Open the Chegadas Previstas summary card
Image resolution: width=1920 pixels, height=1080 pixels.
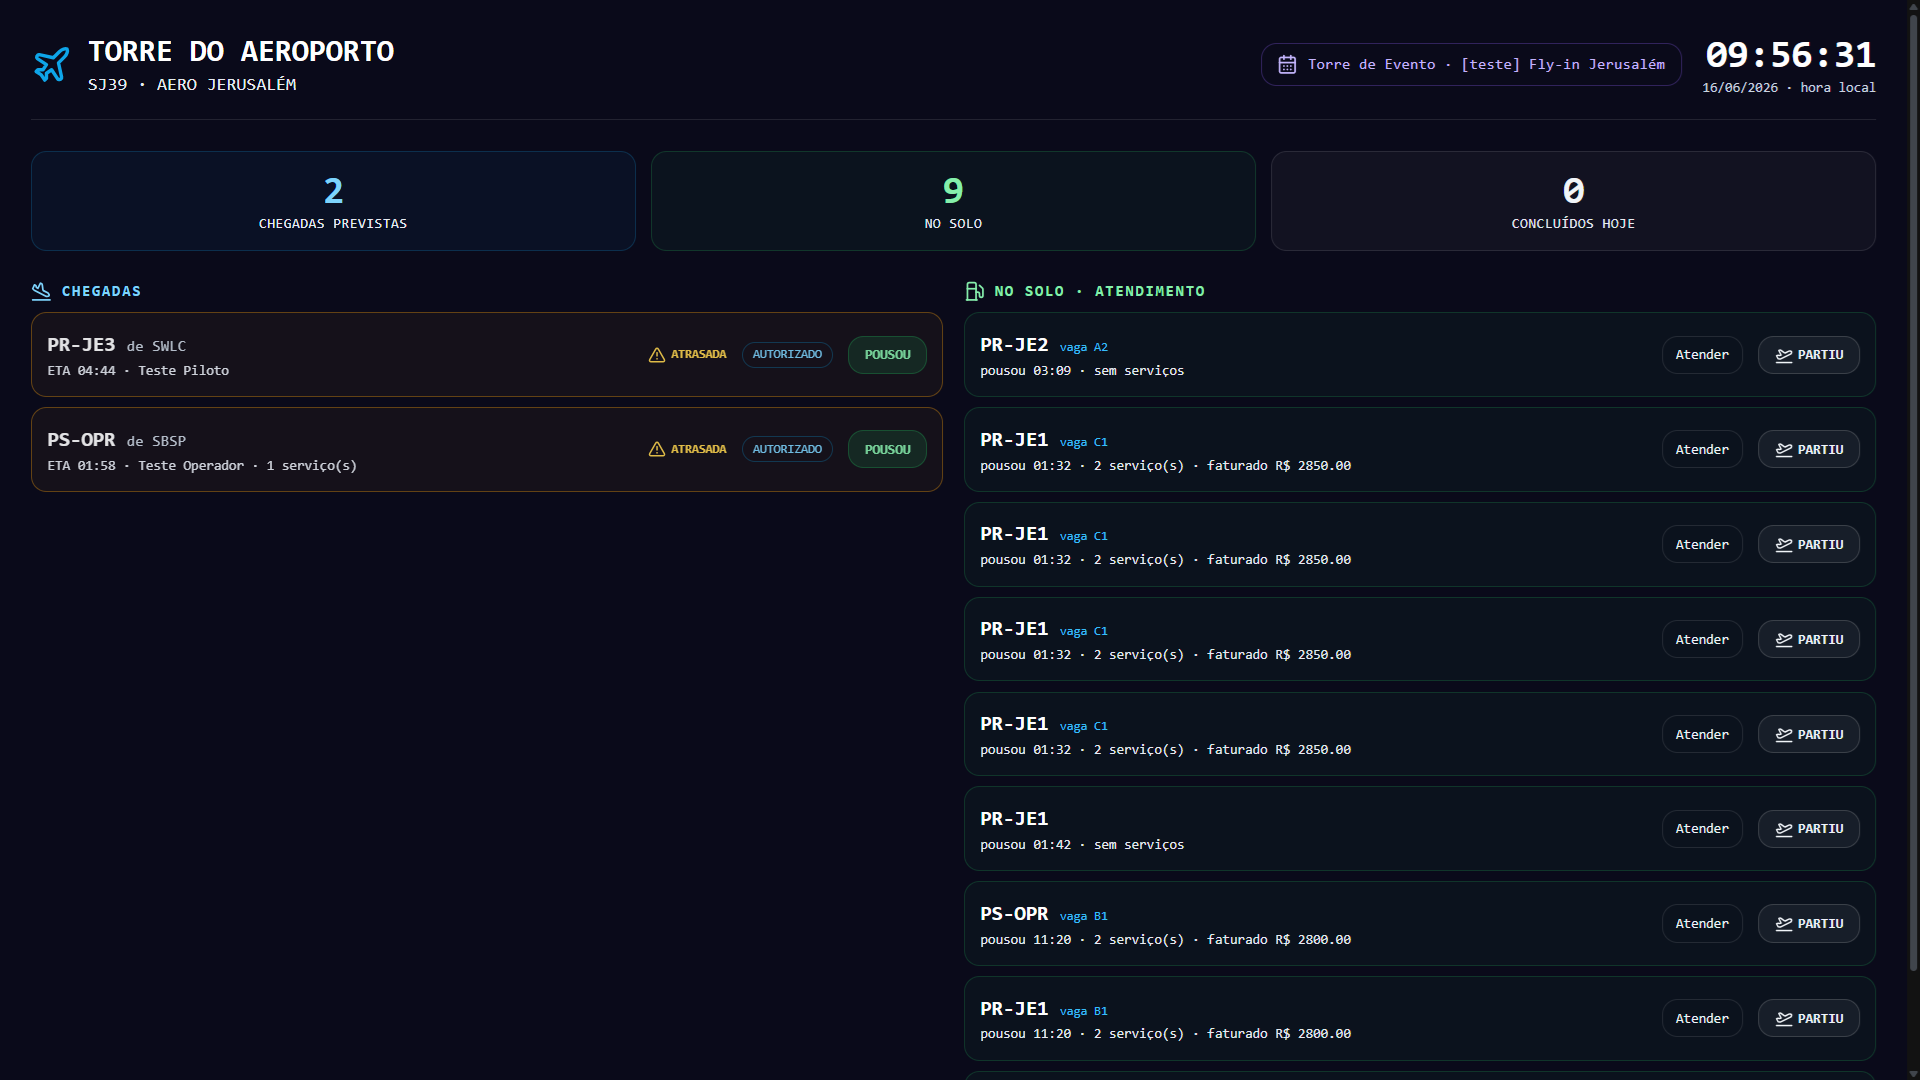click(333, 201)
